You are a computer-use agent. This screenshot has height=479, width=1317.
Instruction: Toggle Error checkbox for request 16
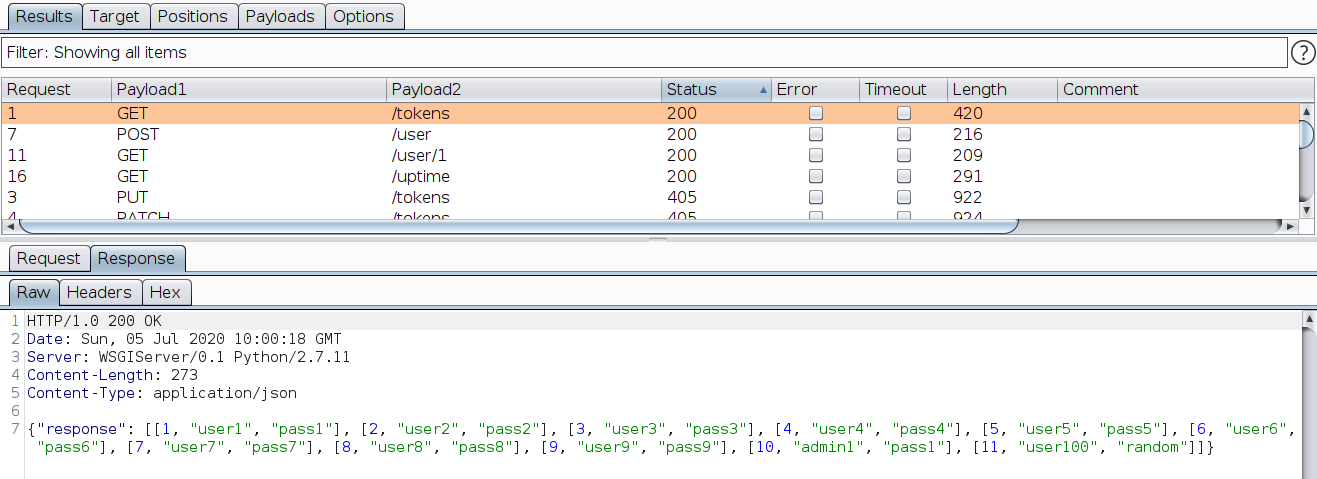[816, 176]
